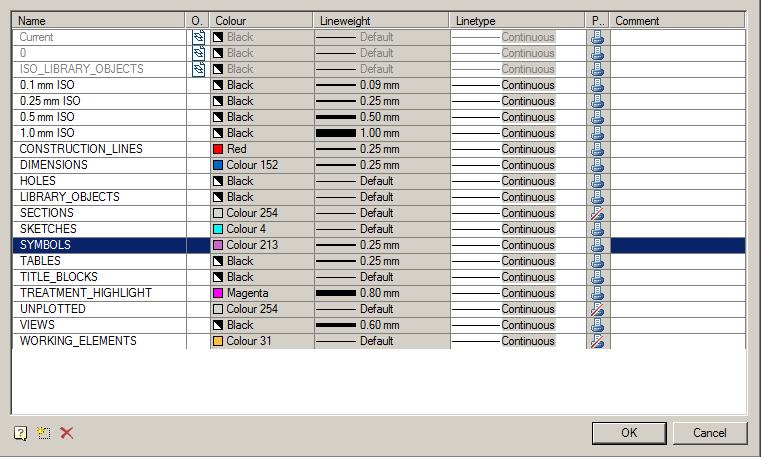Screen dimensions: 761x457
Task: Click the Colour 213 swatch for SYMBOLS
Action: [x=218, y=245]
